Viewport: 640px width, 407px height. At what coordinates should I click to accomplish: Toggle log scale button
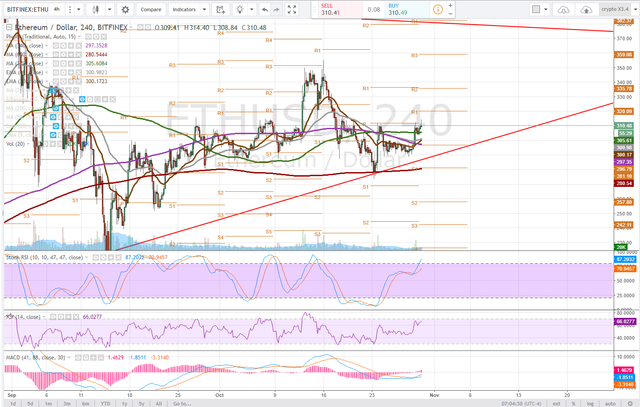click(x=590, y=404)
